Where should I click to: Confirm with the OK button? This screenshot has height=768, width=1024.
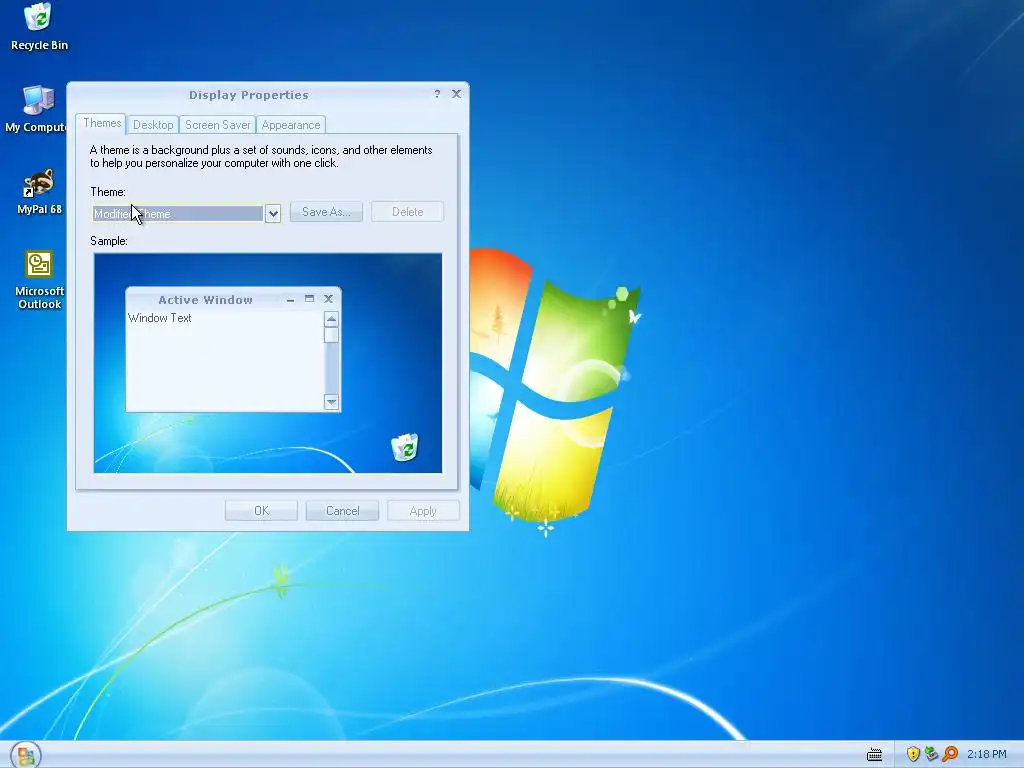pyautogui.click(x=261, y=511)
